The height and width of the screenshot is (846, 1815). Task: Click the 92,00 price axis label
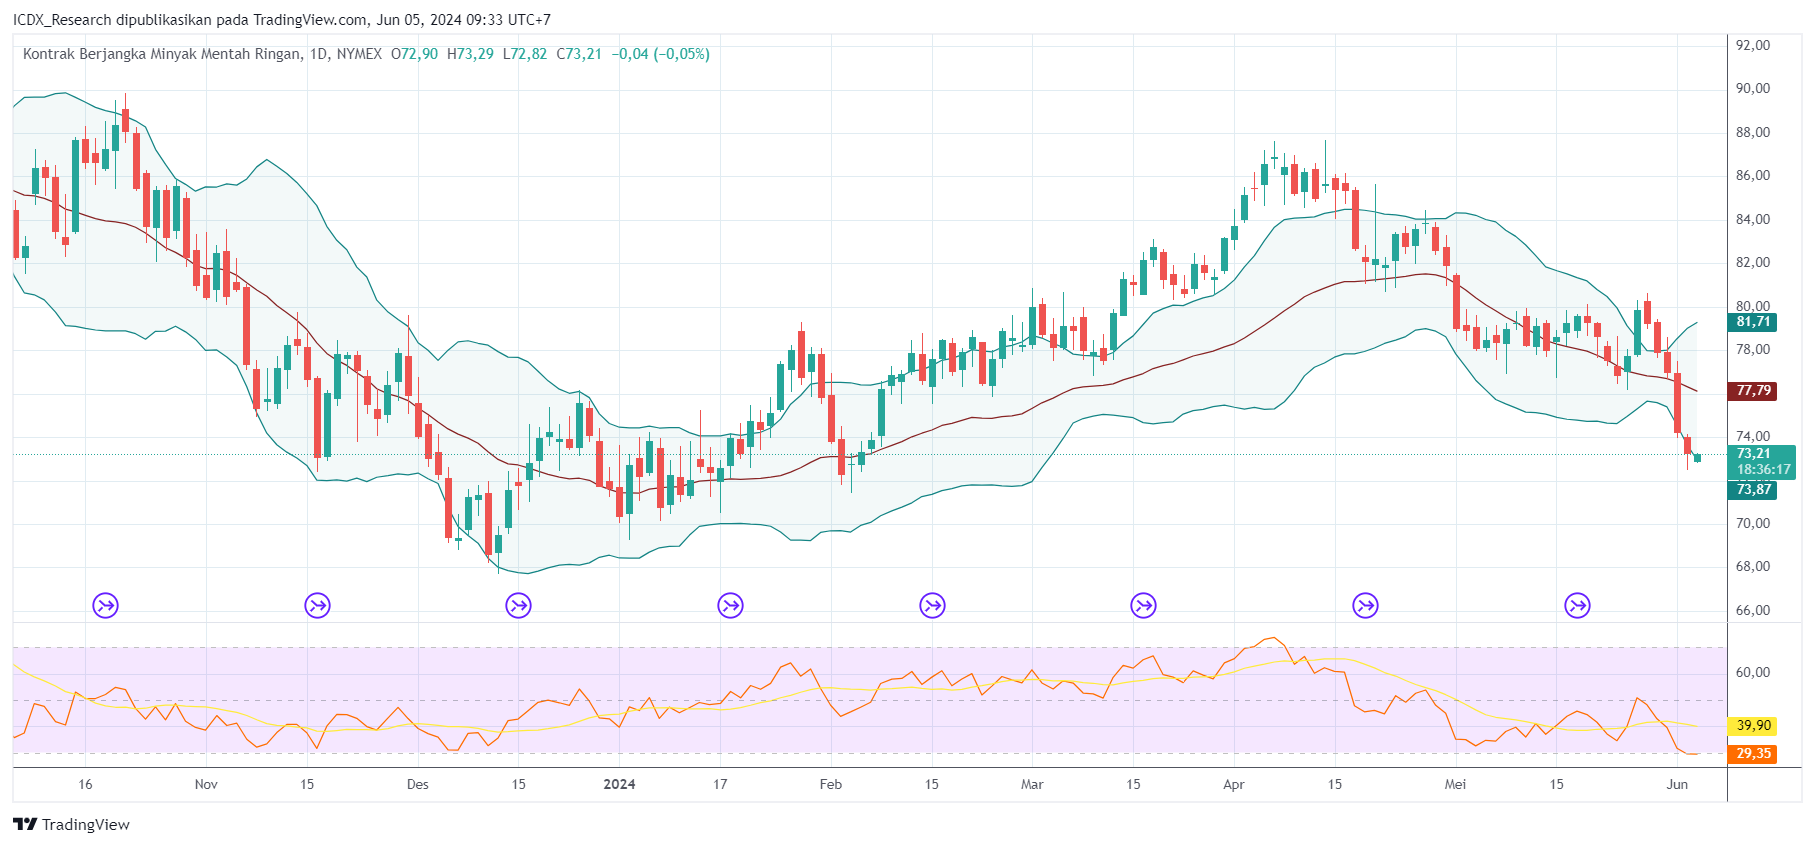coord(1753,45)
